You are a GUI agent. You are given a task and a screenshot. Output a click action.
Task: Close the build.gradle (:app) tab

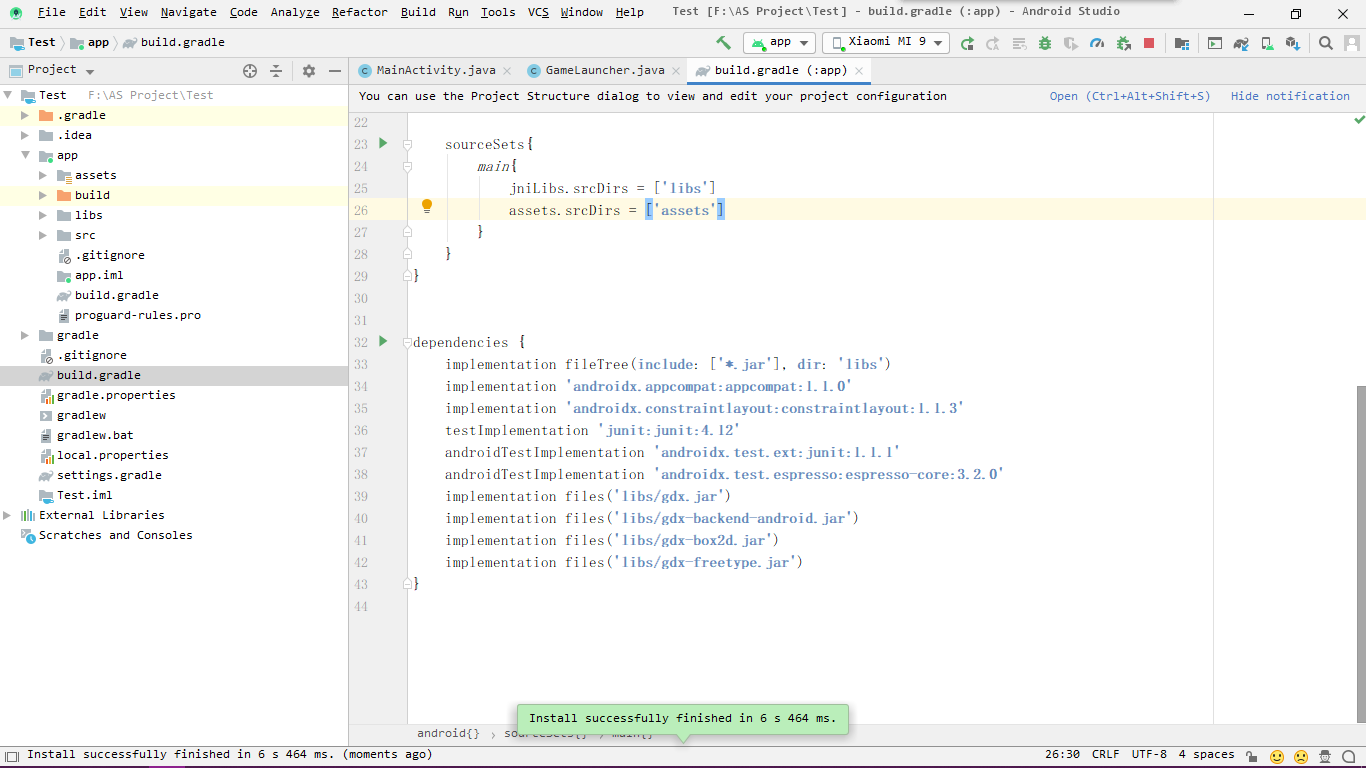click(x=858, y=71)
